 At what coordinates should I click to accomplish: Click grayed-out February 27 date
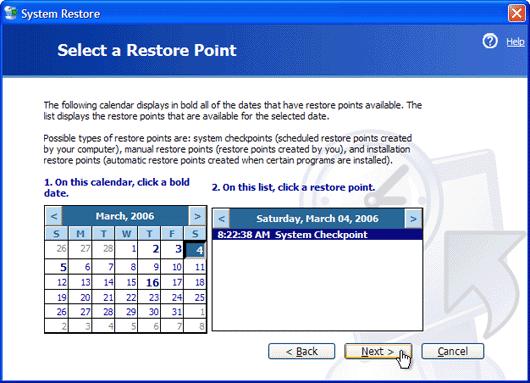[80, 249]
